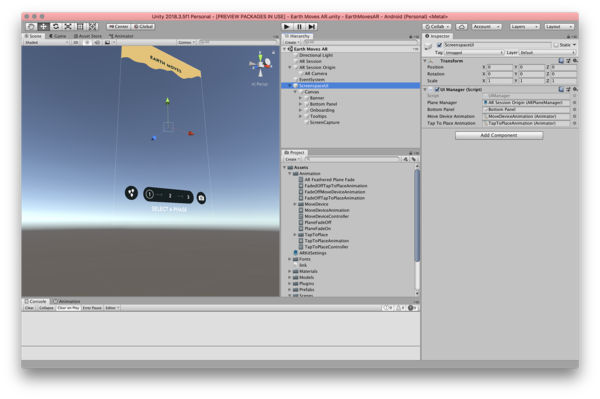Select the Move tool

pos(44,26)
